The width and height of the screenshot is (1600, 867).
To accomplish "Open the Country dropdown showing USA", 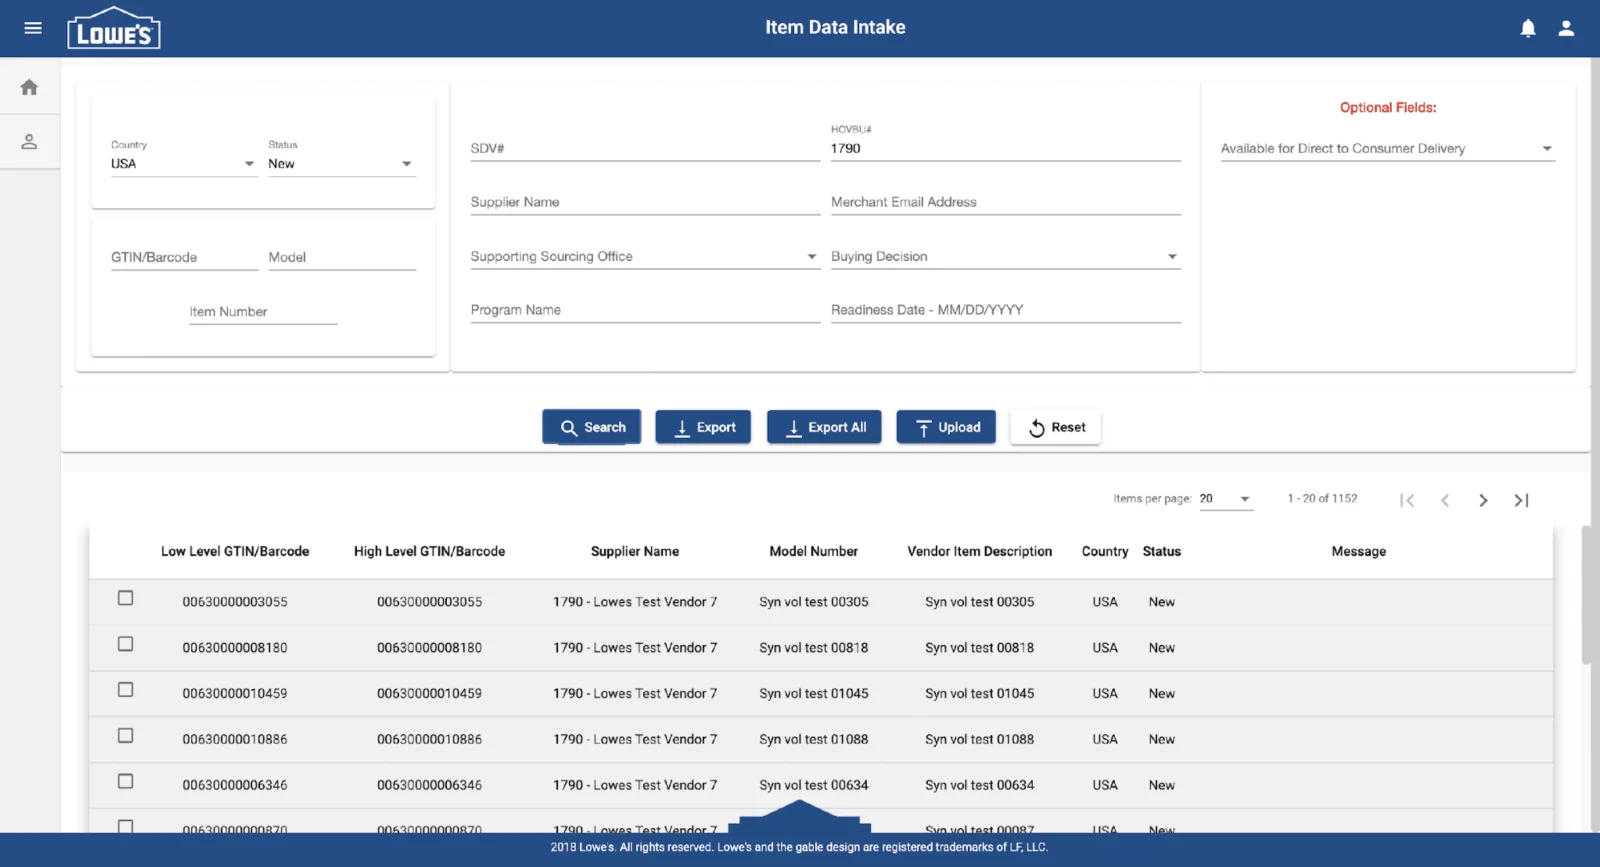I will tap(184, 164).
